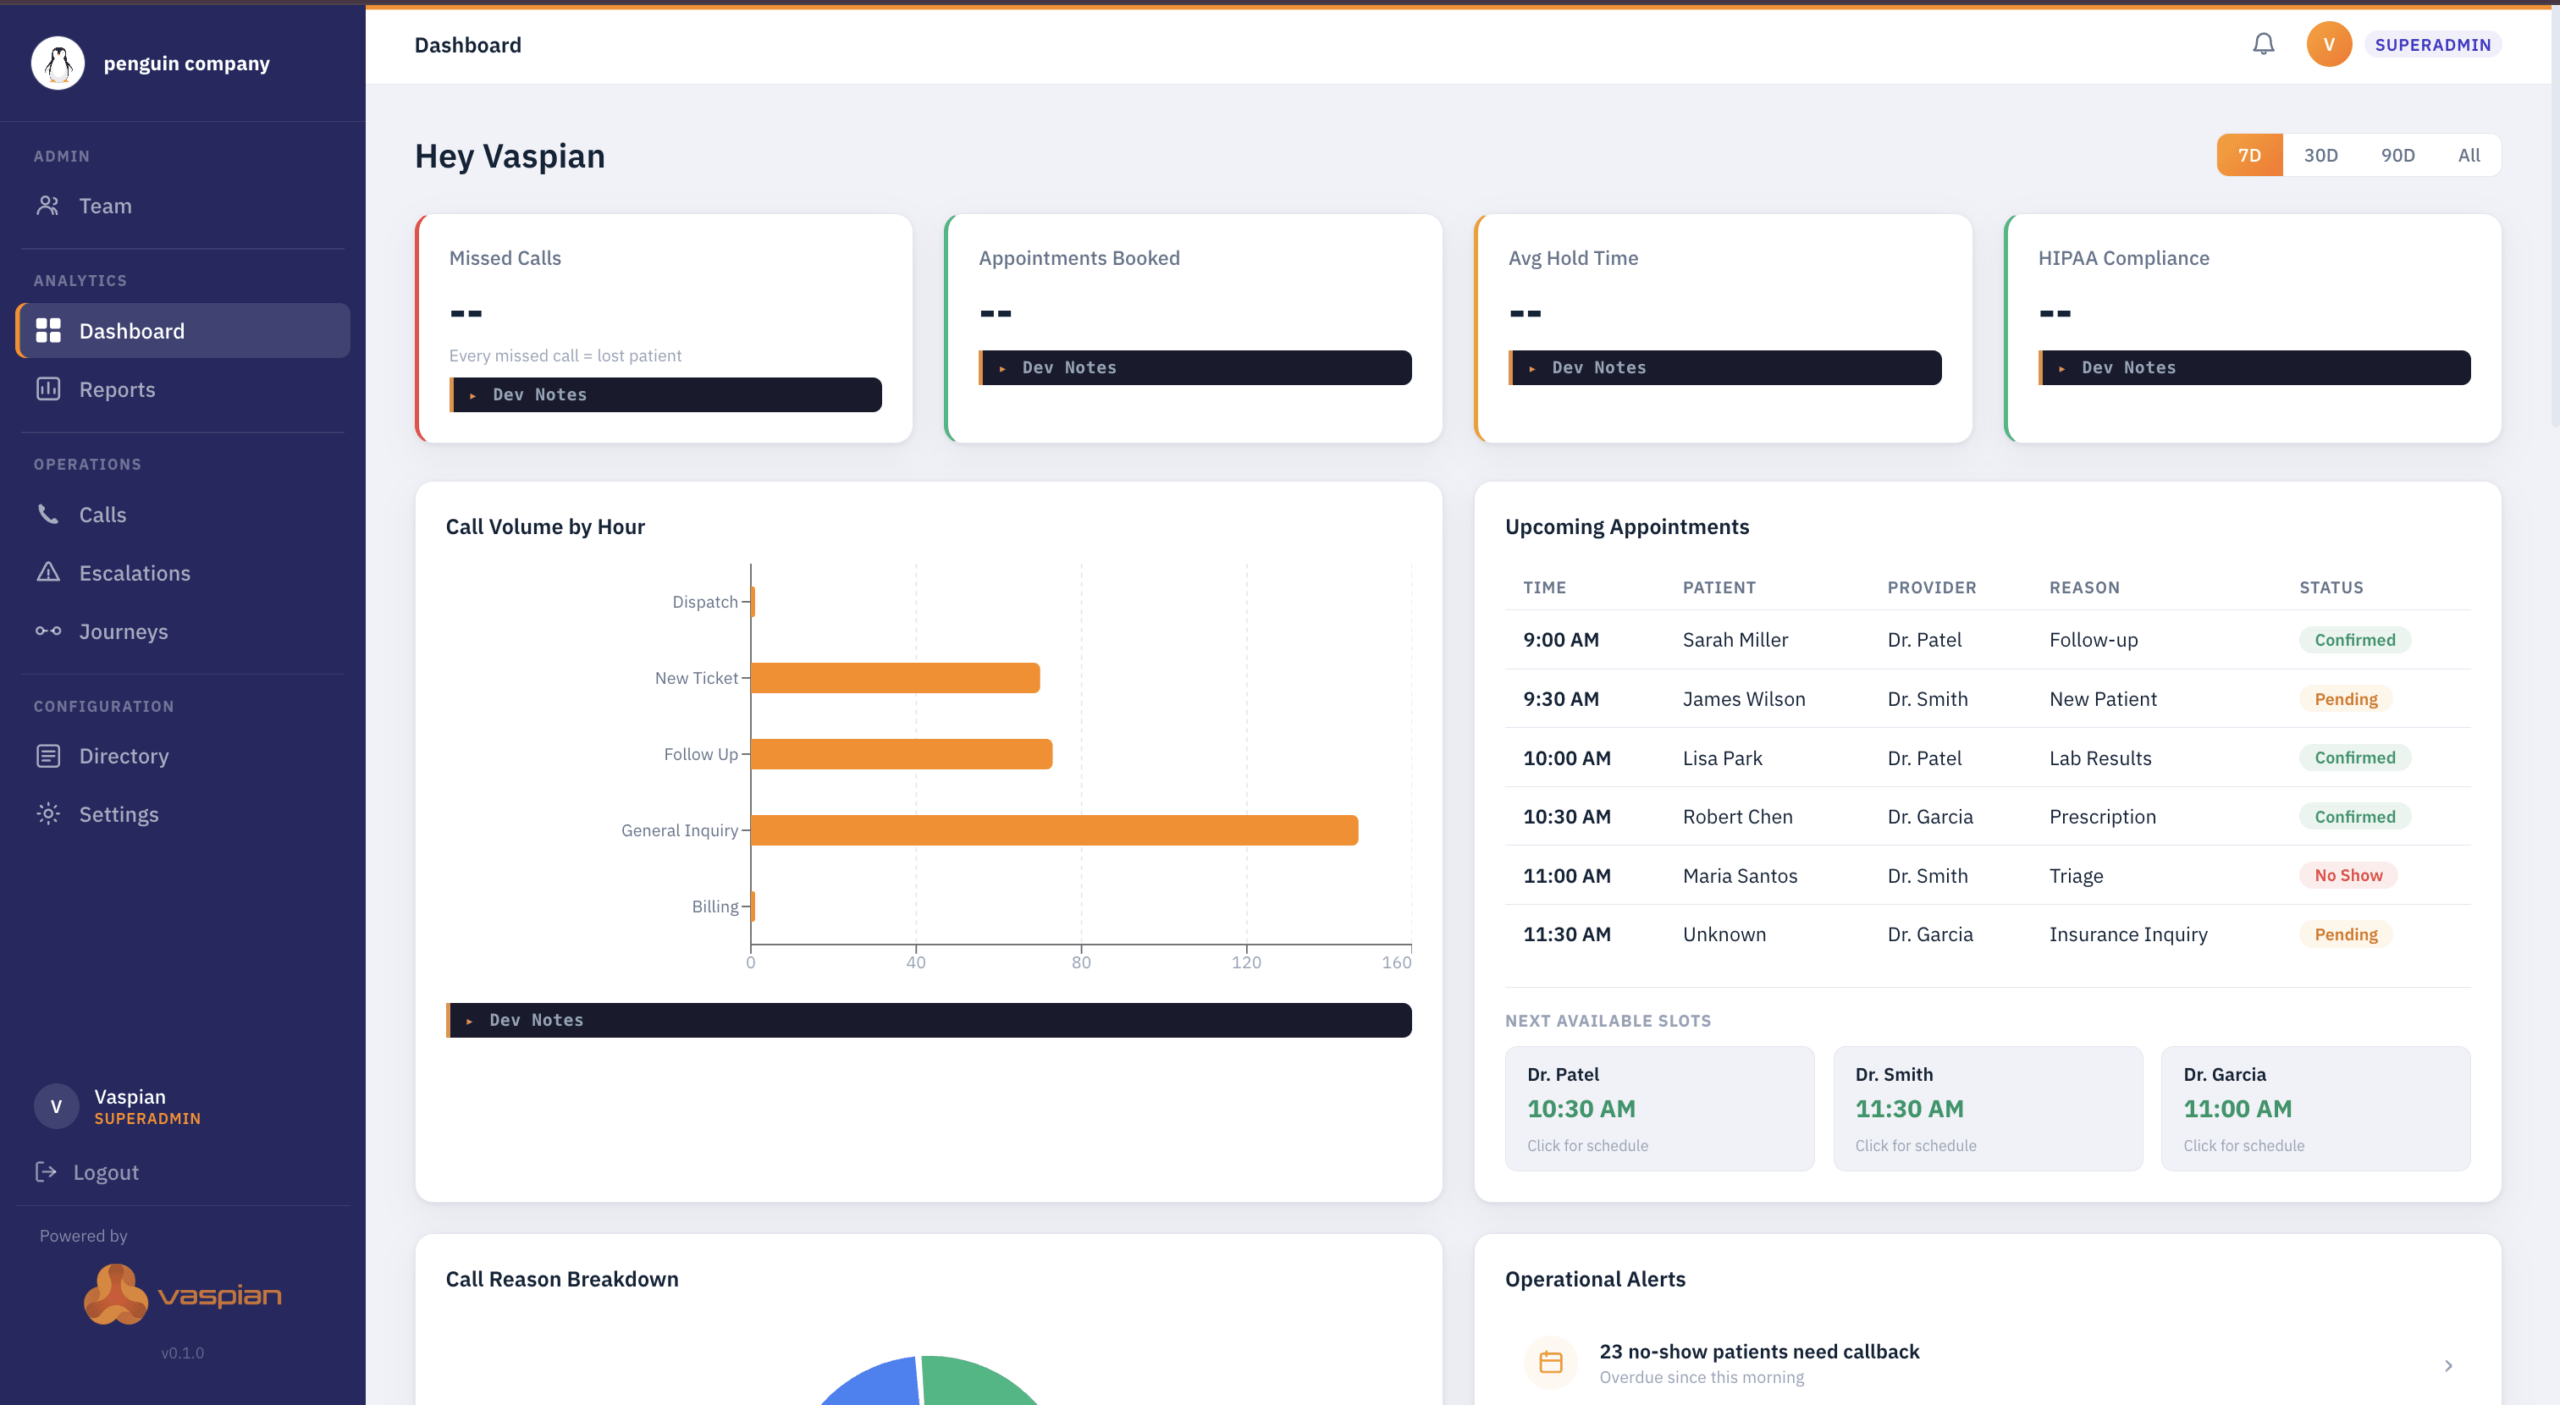
Task: Click the Journeys nodes icon
Action: 48,631
